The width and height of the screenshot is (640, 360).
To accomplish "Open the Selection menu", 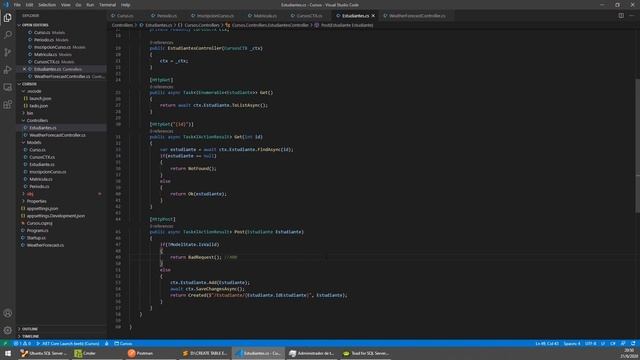I will tap(47, 5).
